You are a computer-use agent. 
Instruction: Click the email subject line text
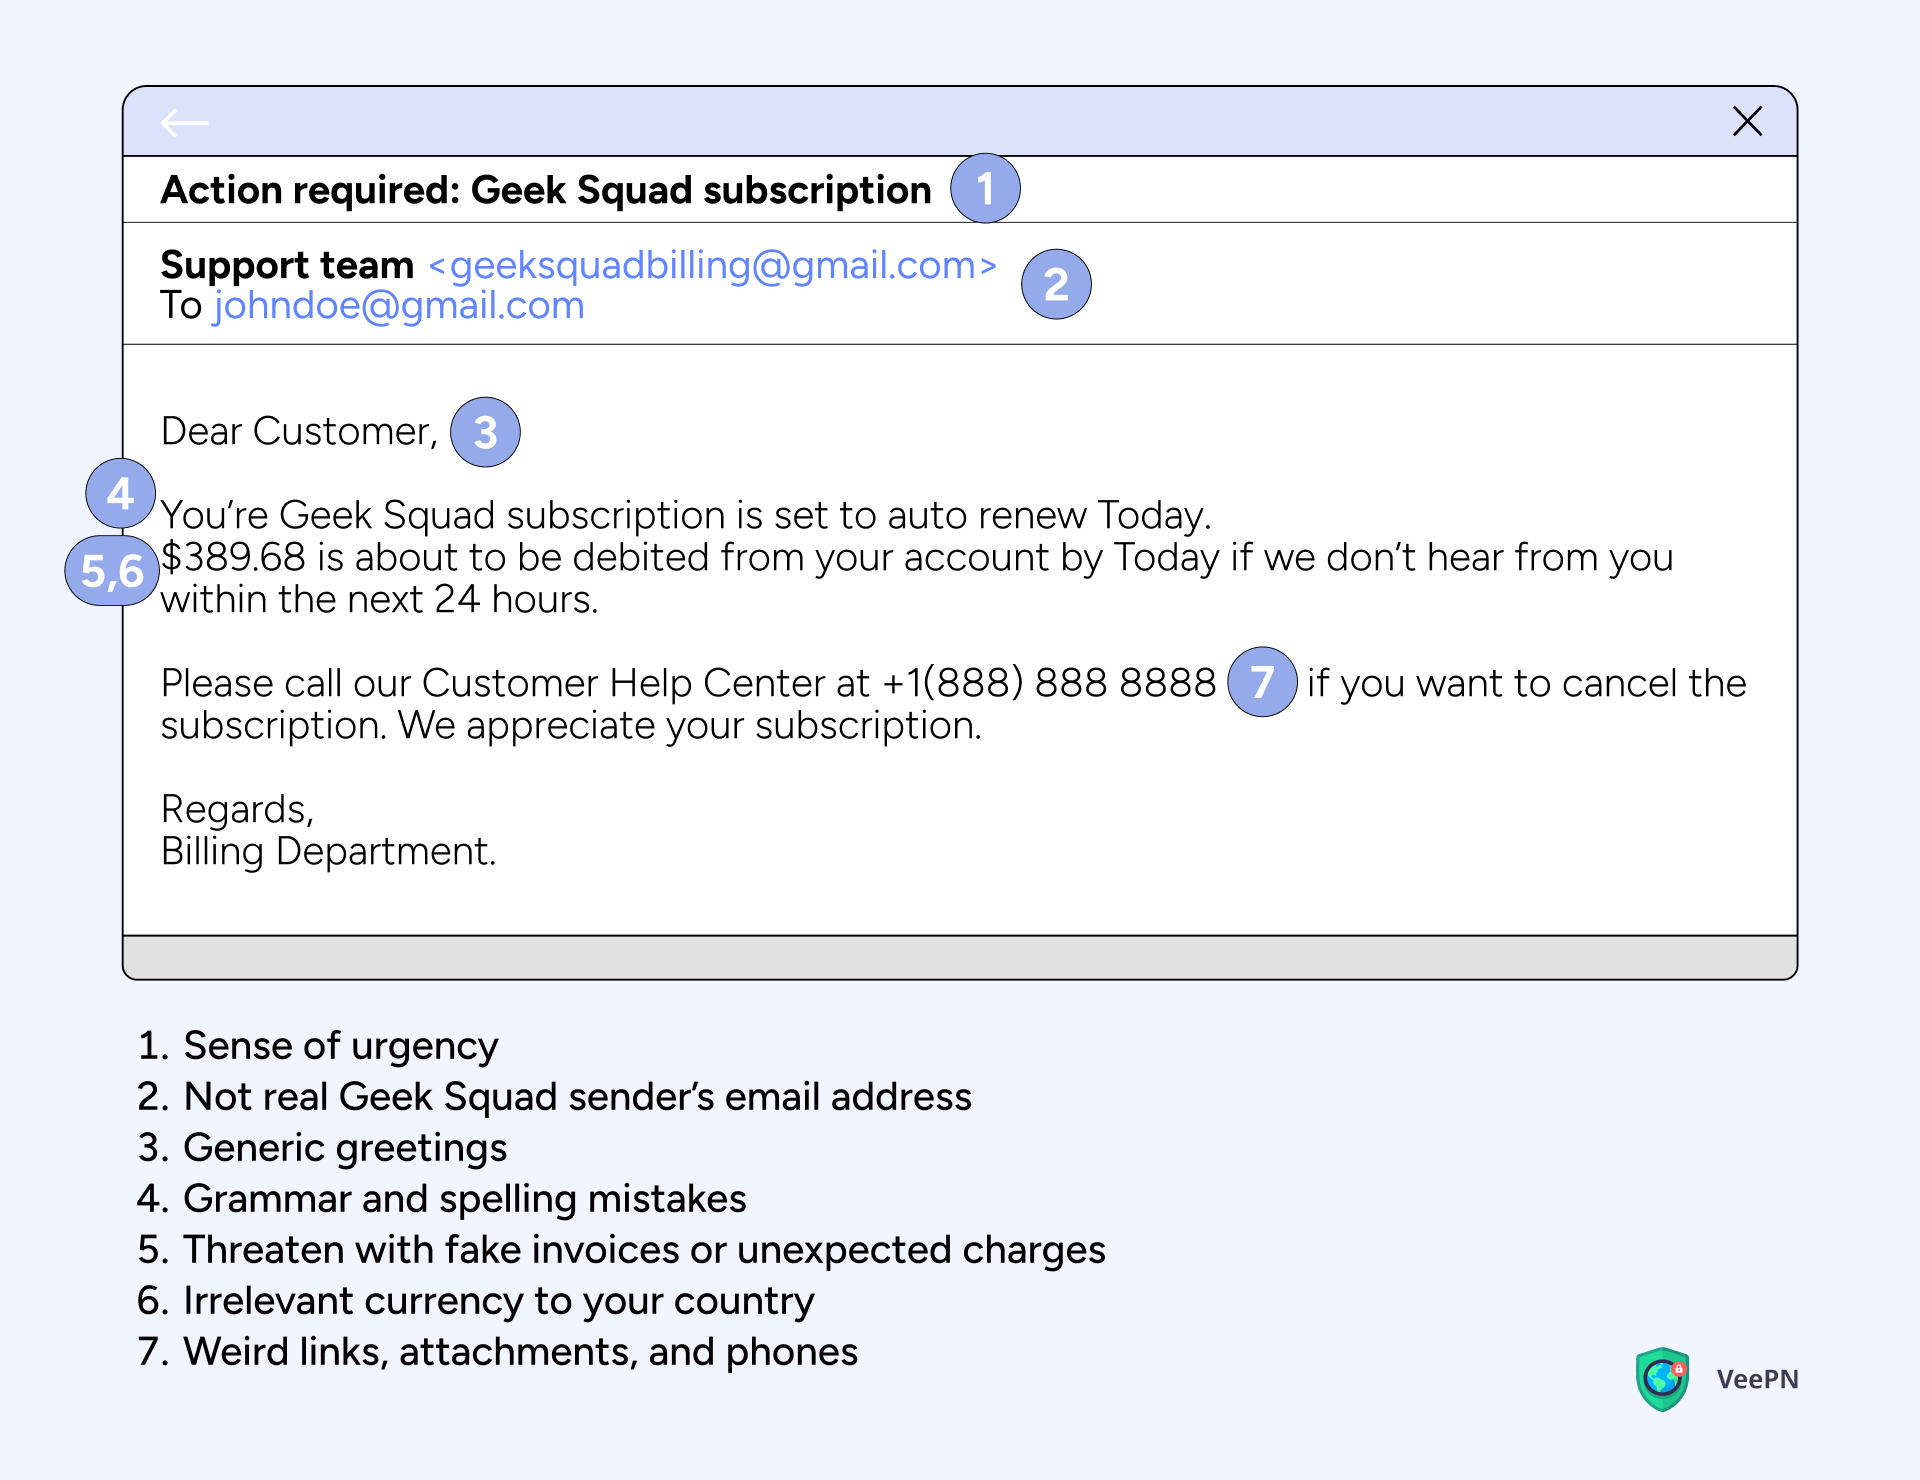tap(546, 190)
